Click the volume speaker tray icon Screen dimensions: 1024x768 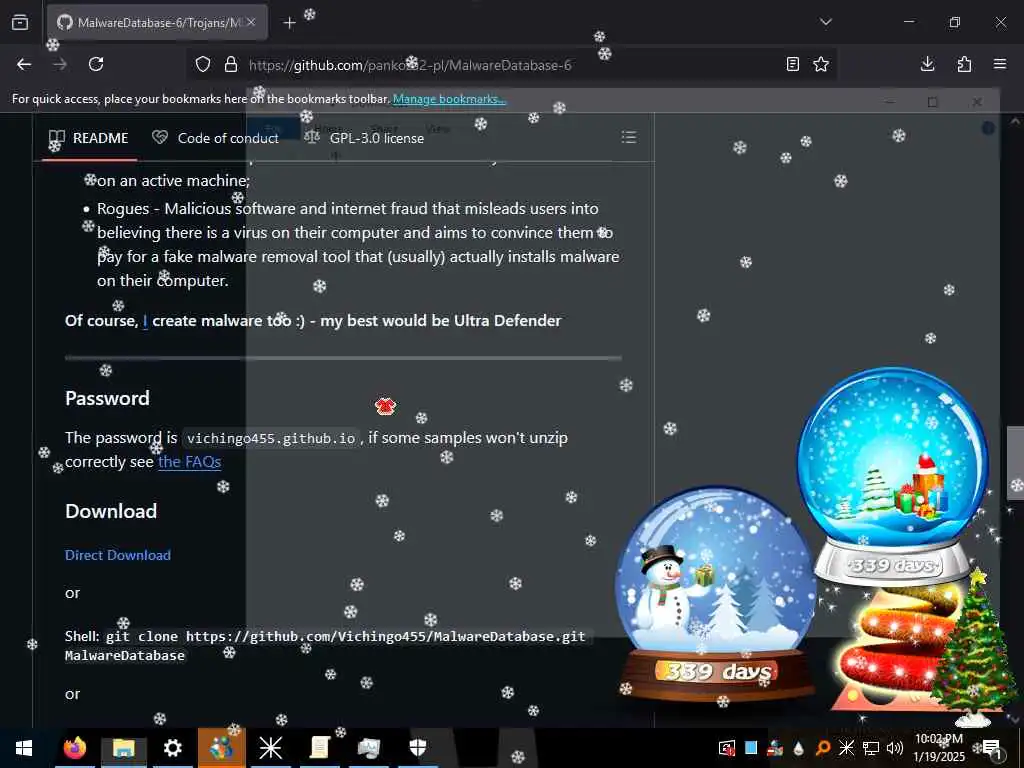pyautogui.click(x=895, y=748)
